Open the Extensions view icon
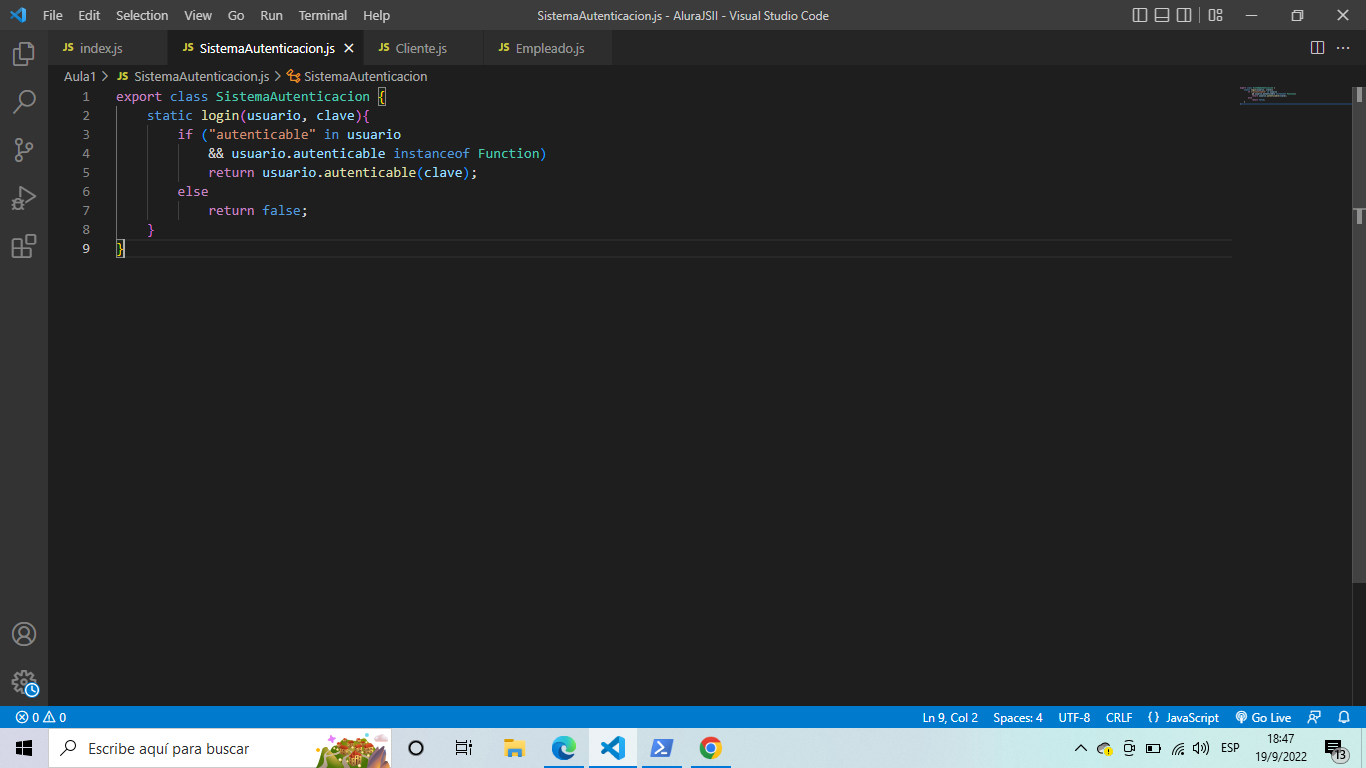 (x=24, y=246)
